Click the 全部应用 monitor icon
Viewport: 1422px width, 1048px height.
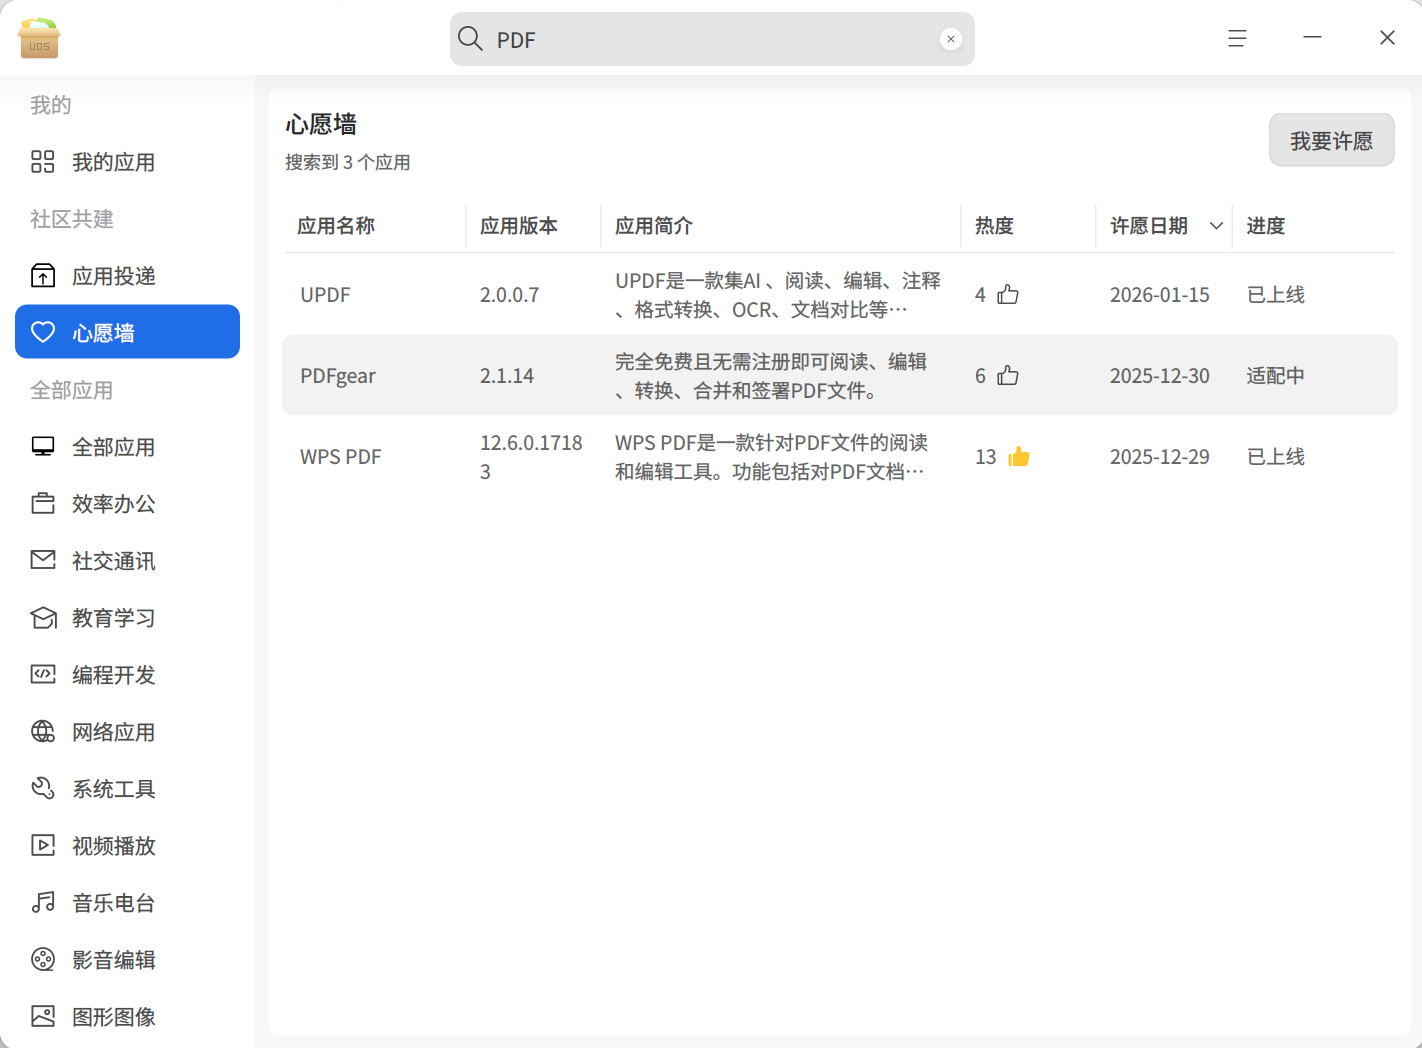point(43,447)
